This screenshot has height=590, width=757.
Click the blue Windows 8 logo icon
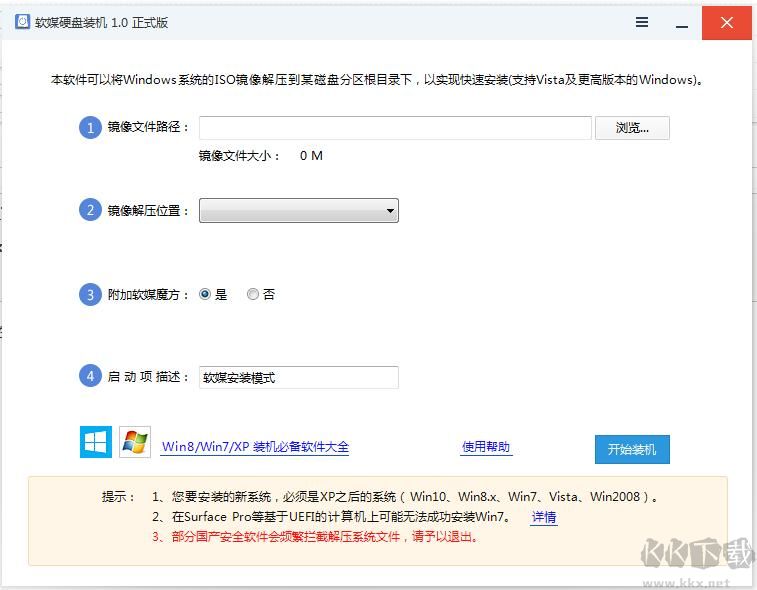click(96, 442)
